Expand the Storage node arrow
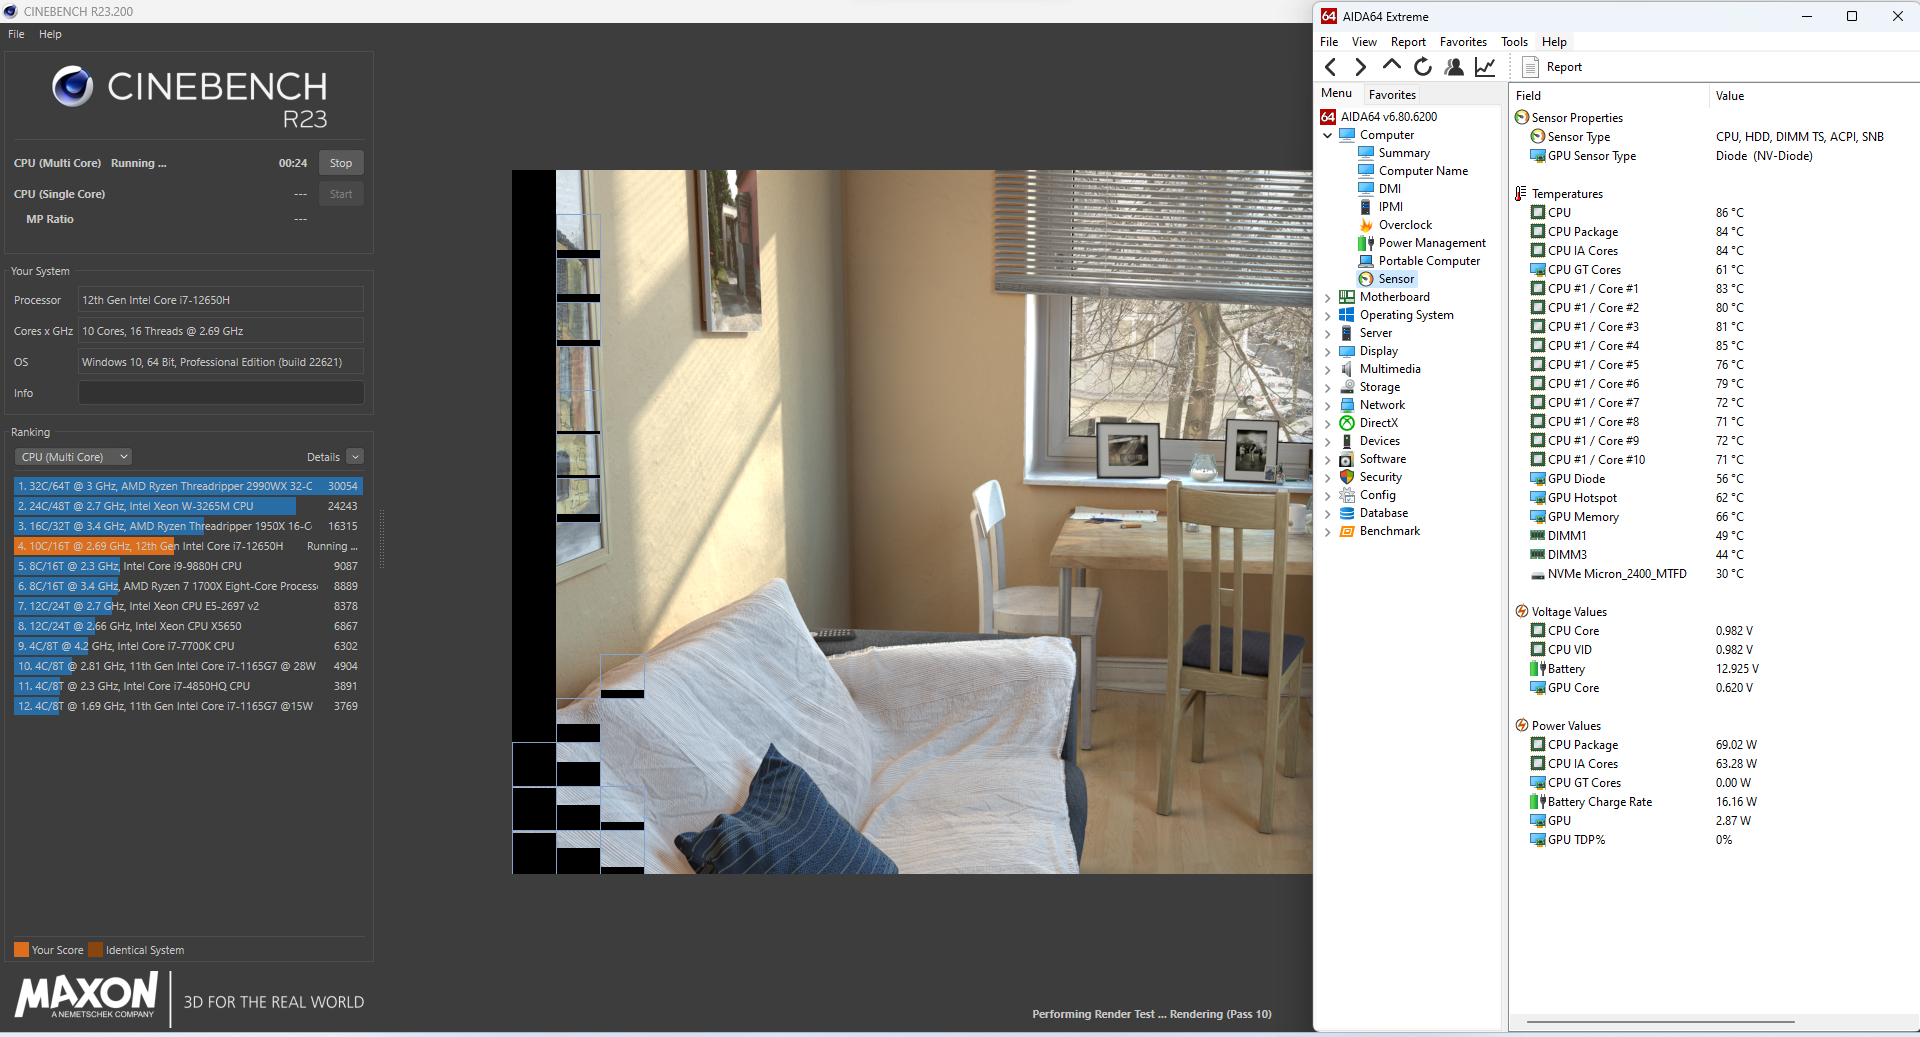 tap(1328, 387)
